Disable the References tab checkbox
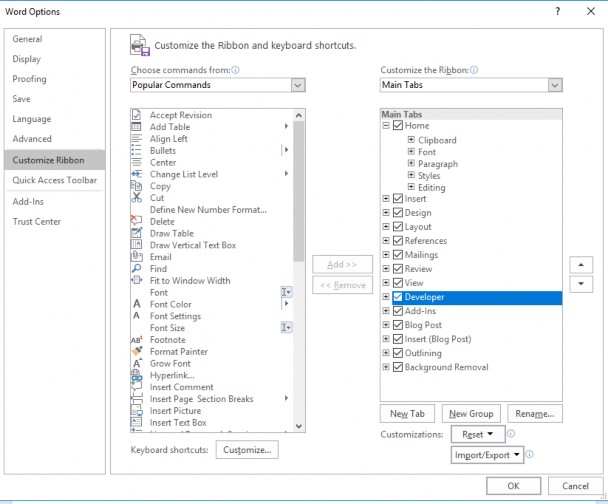 (x=398, y=240)
